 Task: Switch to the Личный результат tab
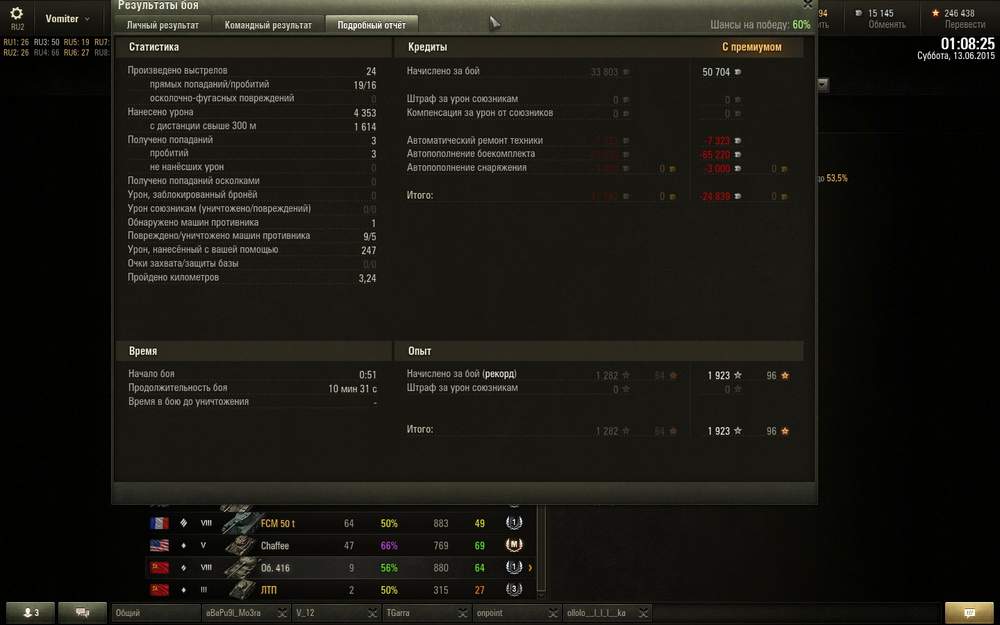point(162,25)
